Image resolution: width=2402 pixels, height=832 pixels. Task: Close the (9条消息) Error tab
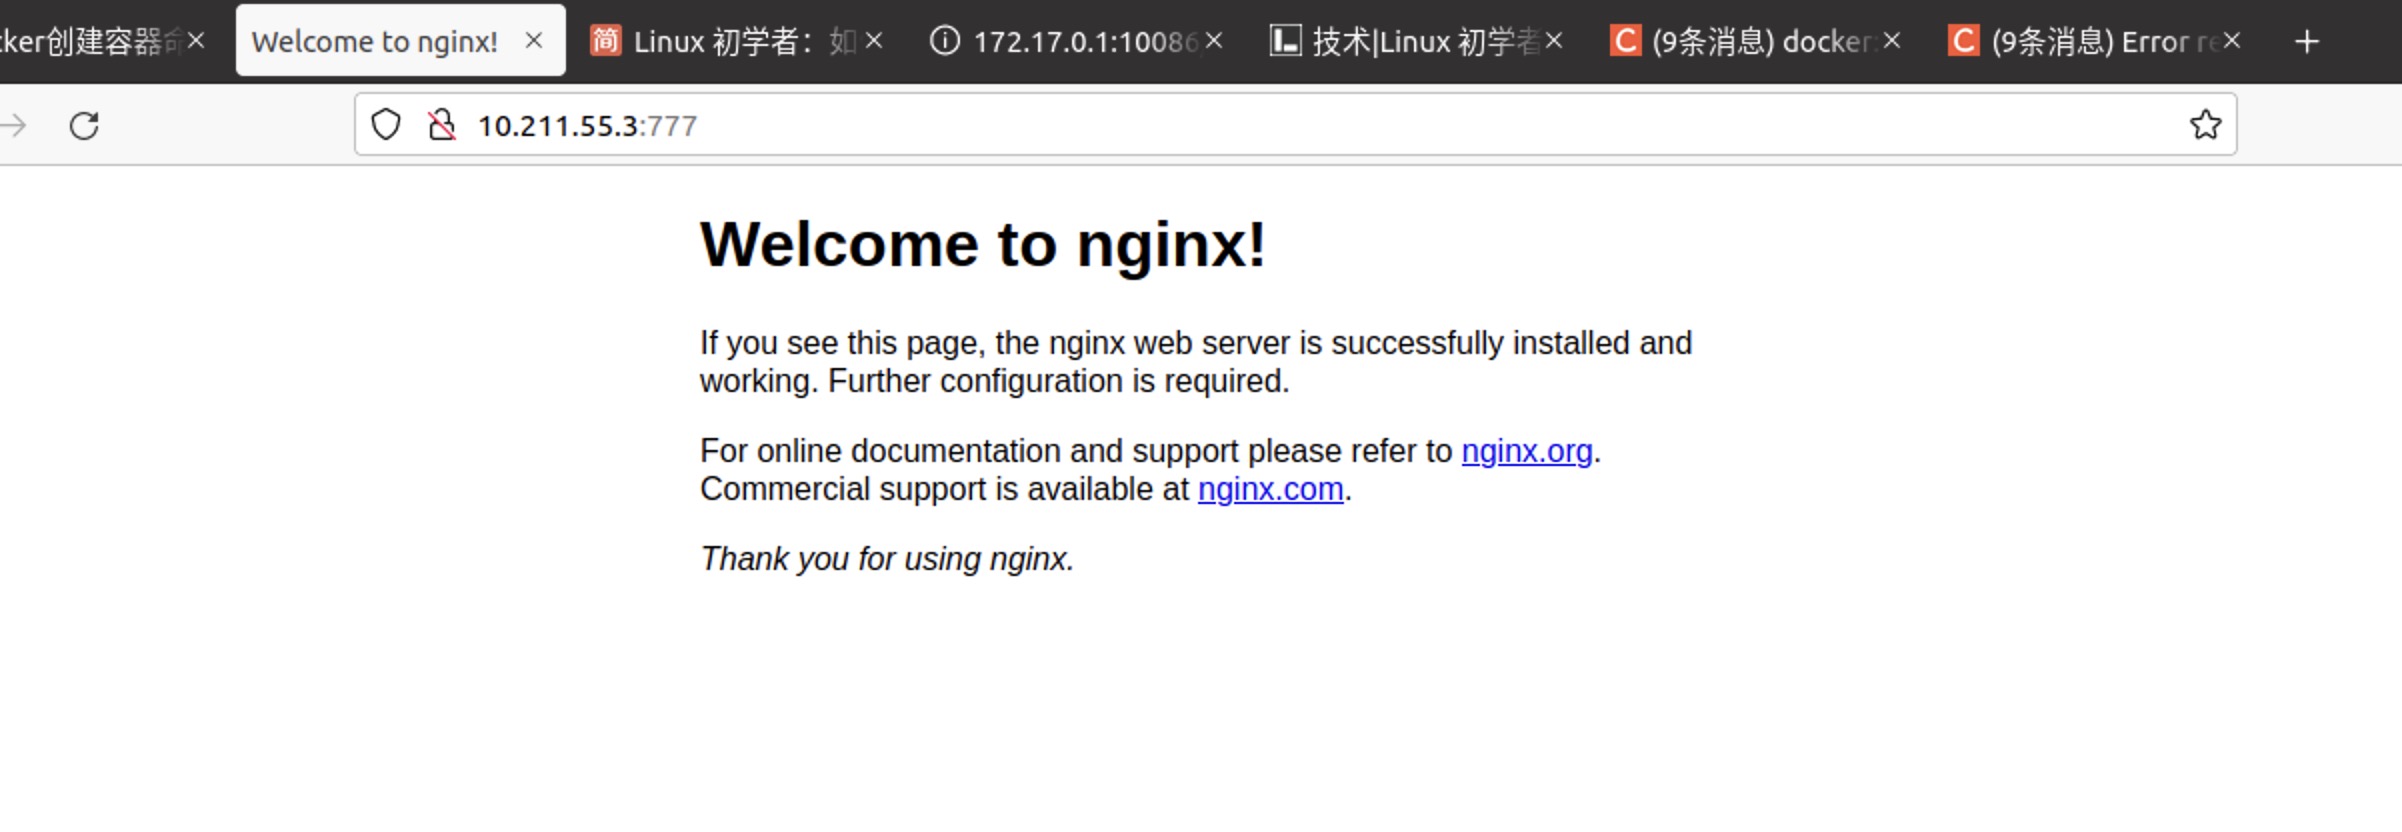click(x=2232, y=41)
